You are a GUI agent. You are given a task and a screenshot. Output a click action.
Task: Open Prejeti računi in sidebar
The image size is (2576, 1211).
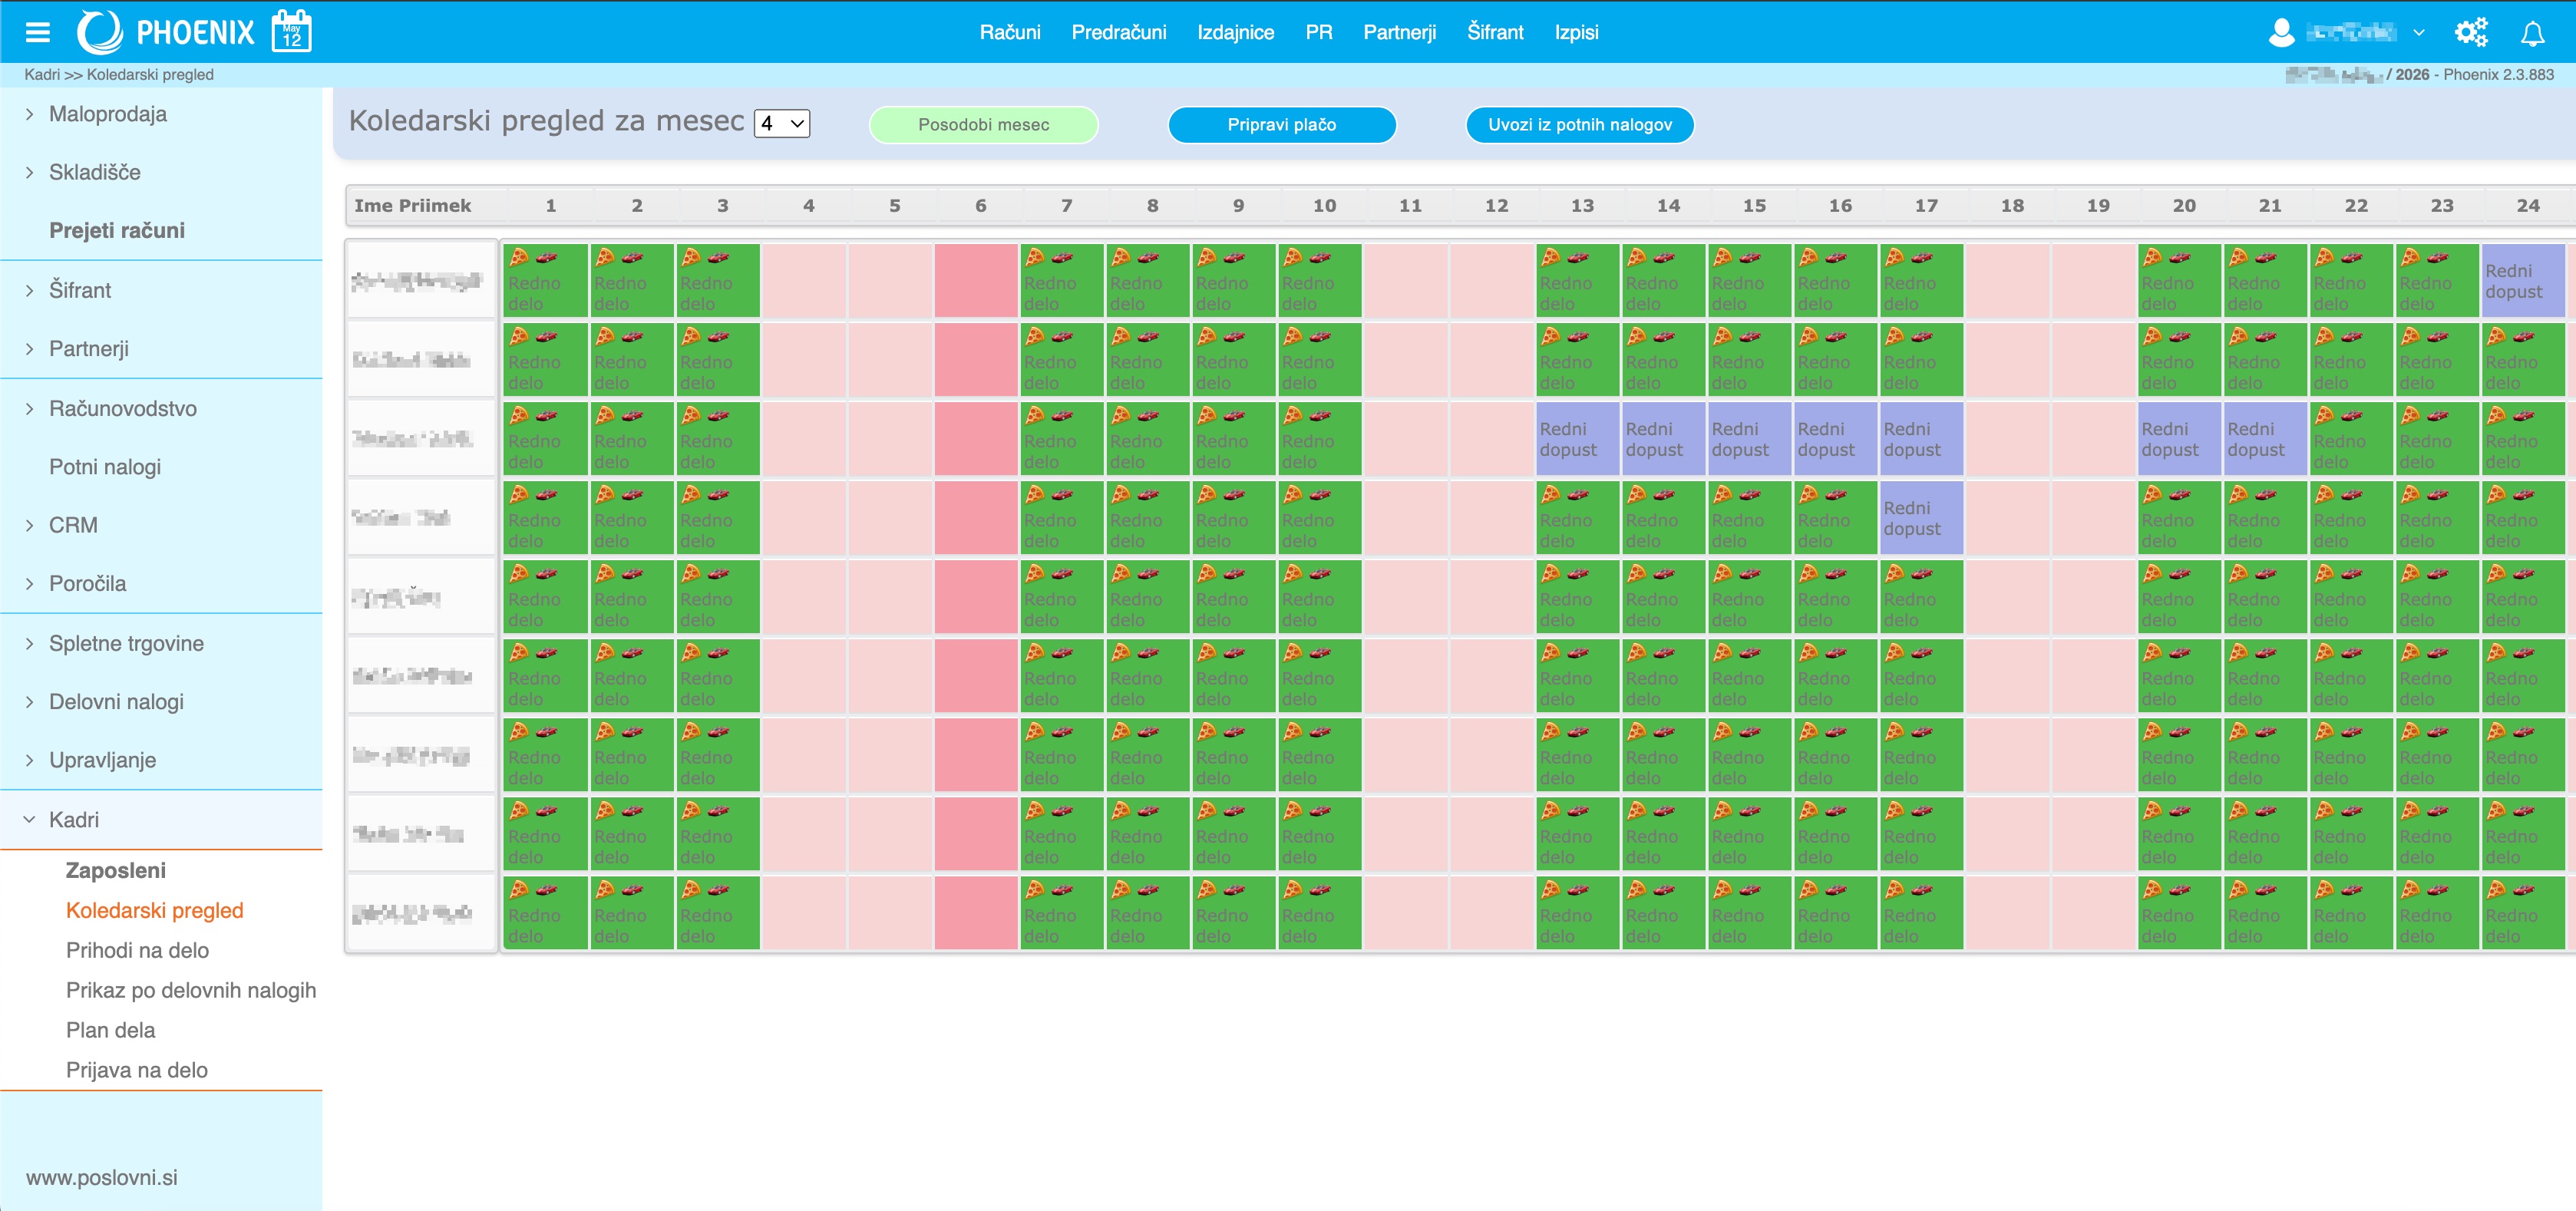117,230
